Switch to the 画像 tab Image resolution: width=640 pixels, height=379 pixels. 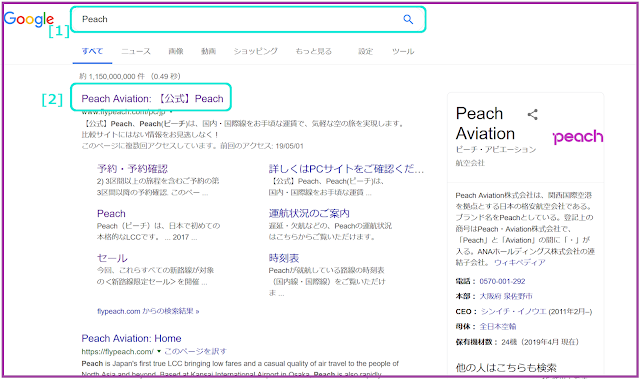tap(176, 51)
